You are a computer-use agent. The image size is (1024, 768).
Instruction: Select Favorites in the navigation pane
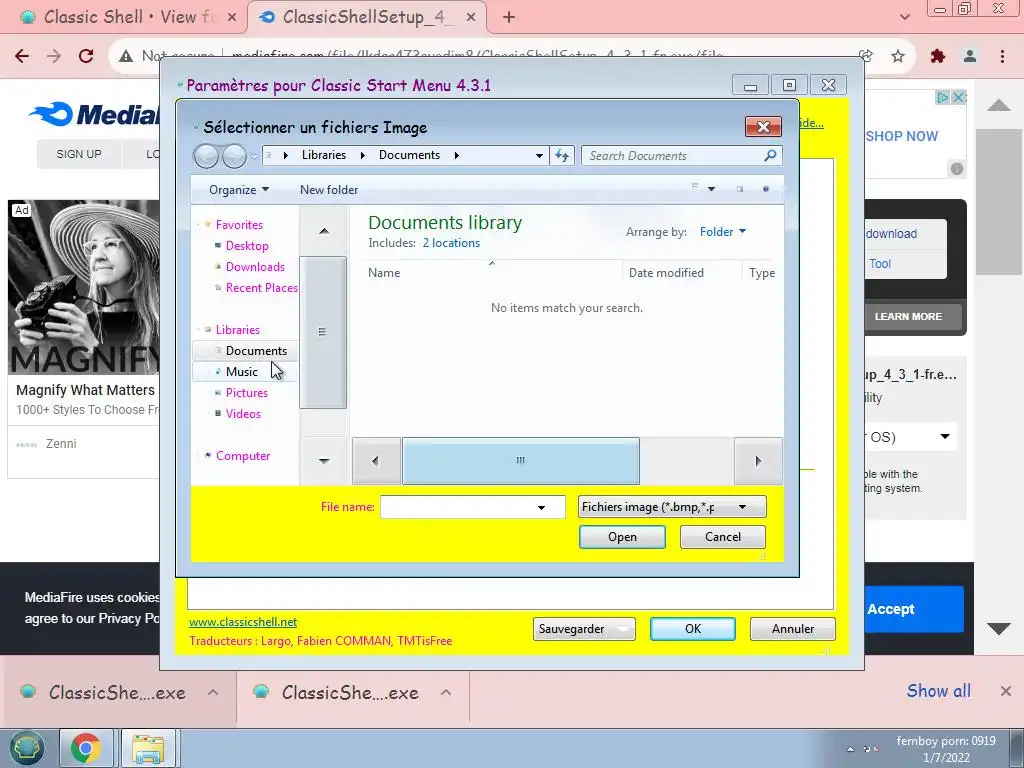tap(239, 225)
